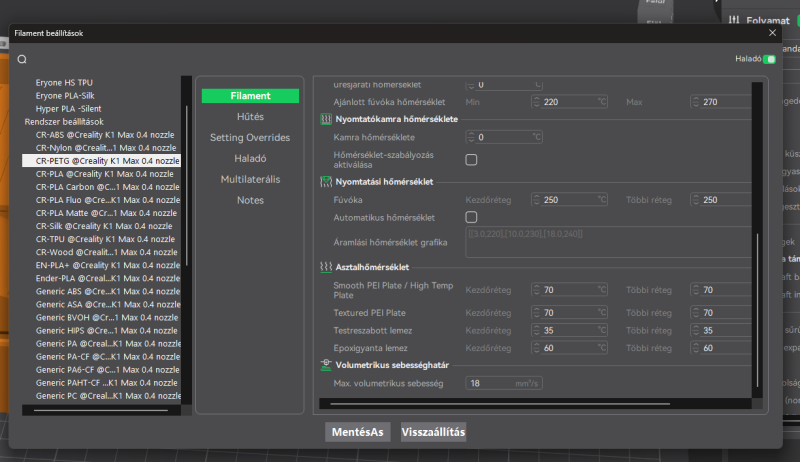Click Fúvóka Kezdőréteg temperature field

[x=569, y=200]
